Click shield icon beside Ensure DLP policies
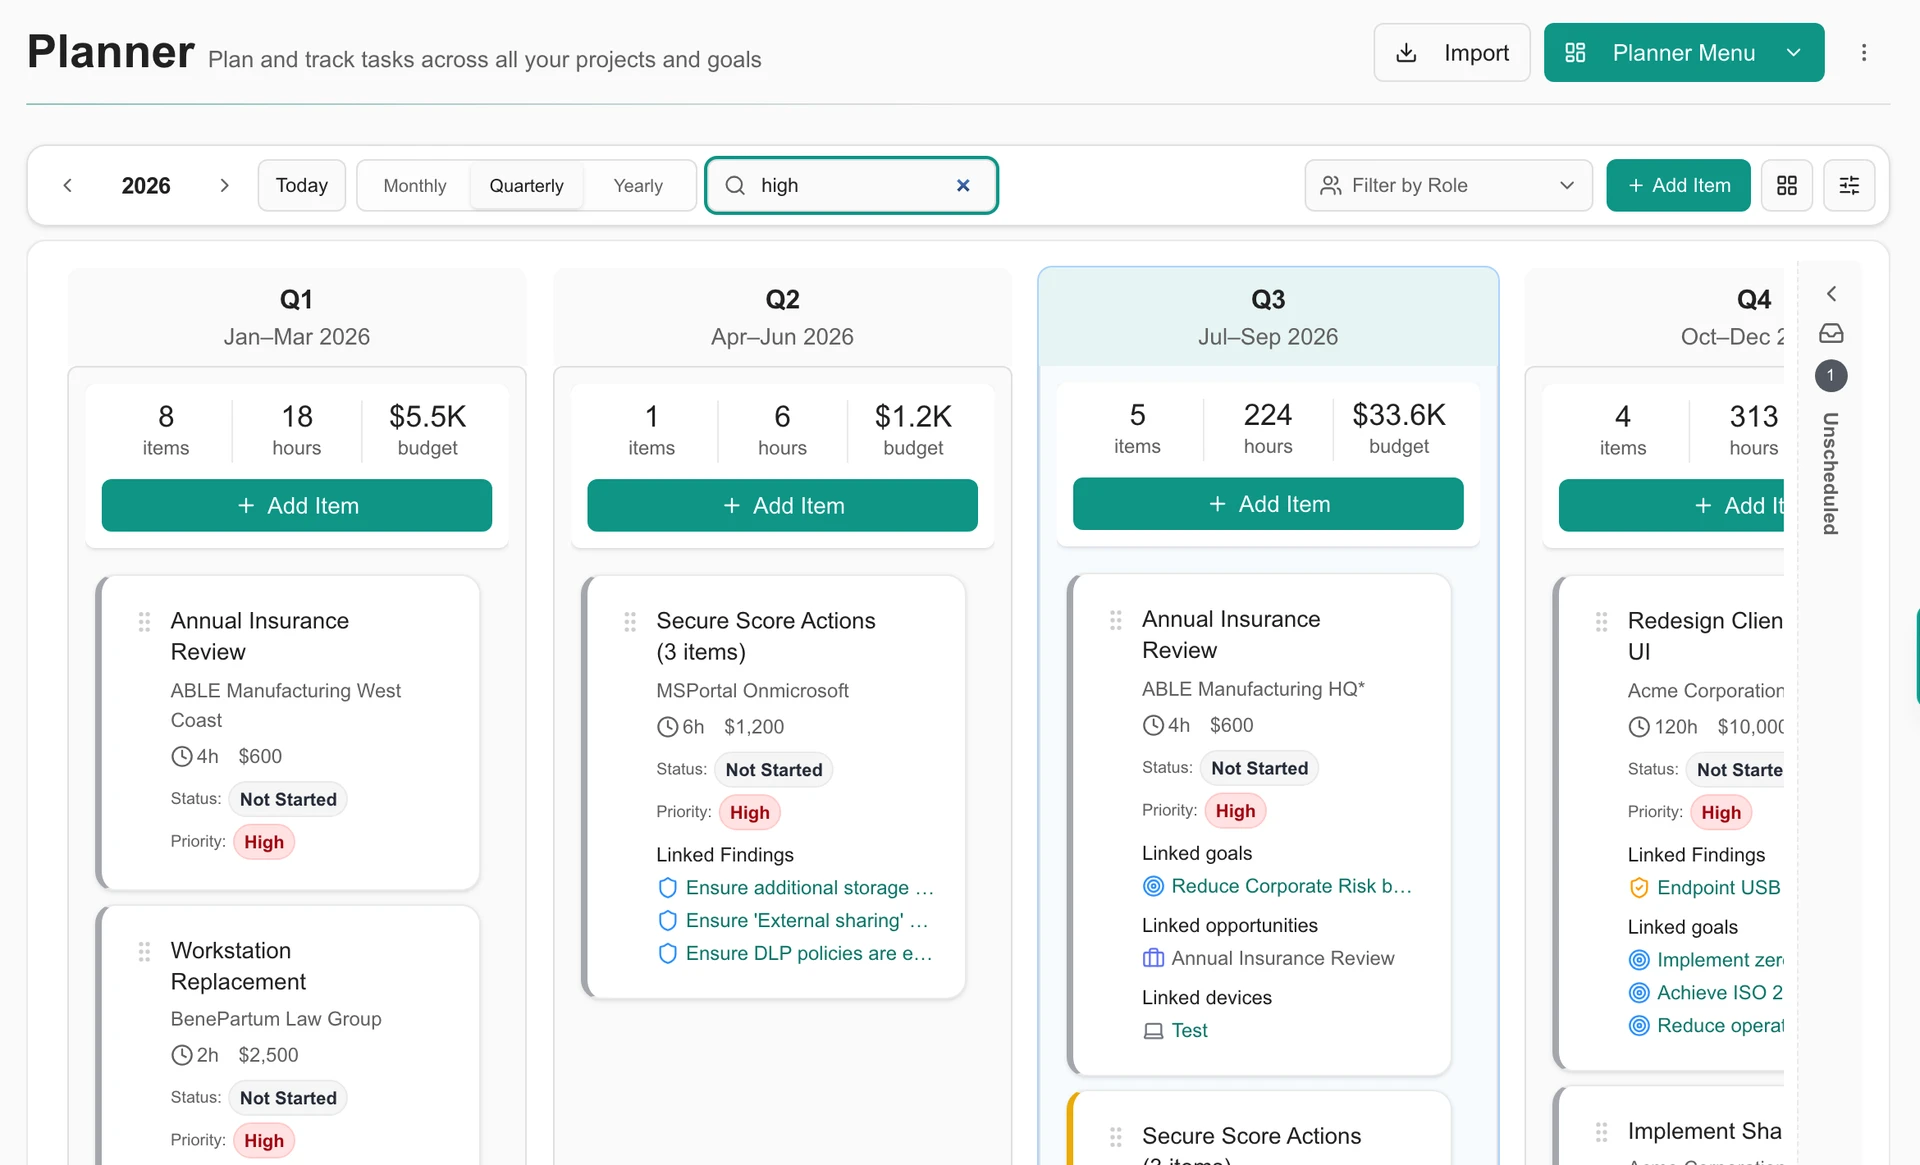The width and height of the screenshot is (1920, 1165). point(667,954)
